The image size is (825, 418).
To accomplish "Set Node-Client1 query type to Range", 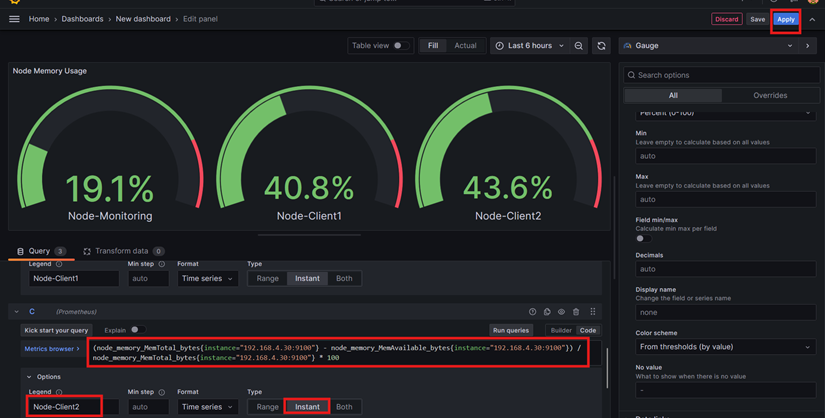I will pyautogui.click(x=268, y=278).
